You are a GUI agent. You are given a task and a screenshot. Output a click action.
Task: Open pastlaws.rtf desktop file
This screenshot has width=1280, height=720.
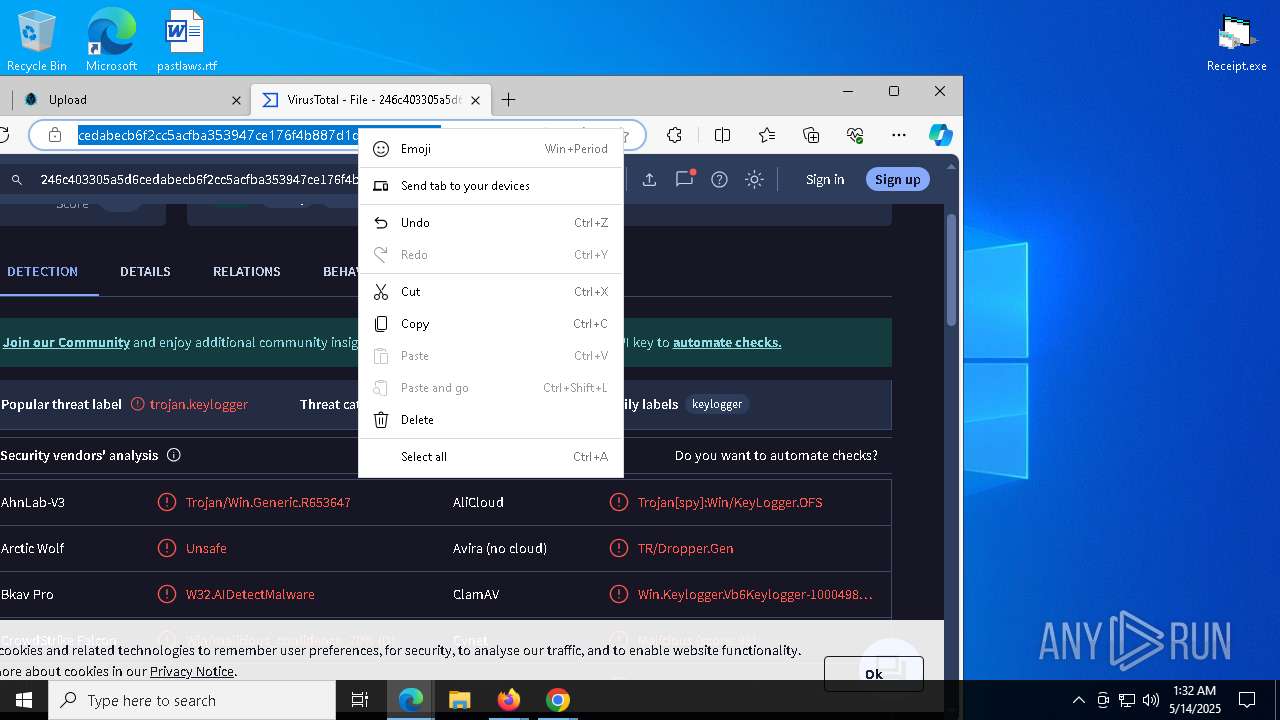click(186, 41)
